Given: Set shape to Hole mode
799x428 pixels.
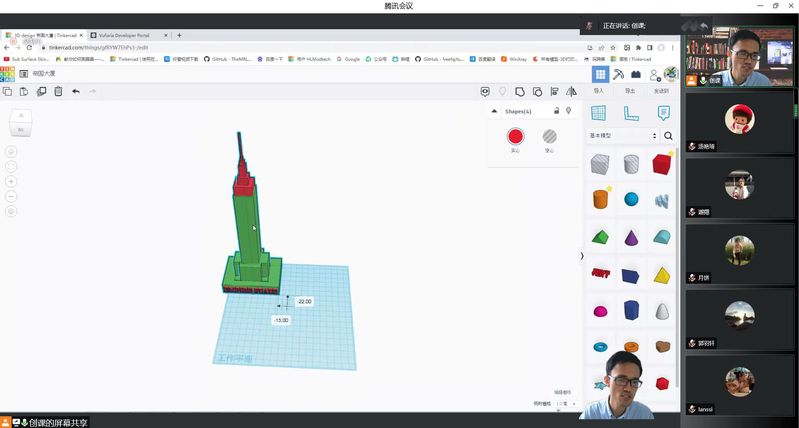Looking at the screenshot, I should [549, 137].
